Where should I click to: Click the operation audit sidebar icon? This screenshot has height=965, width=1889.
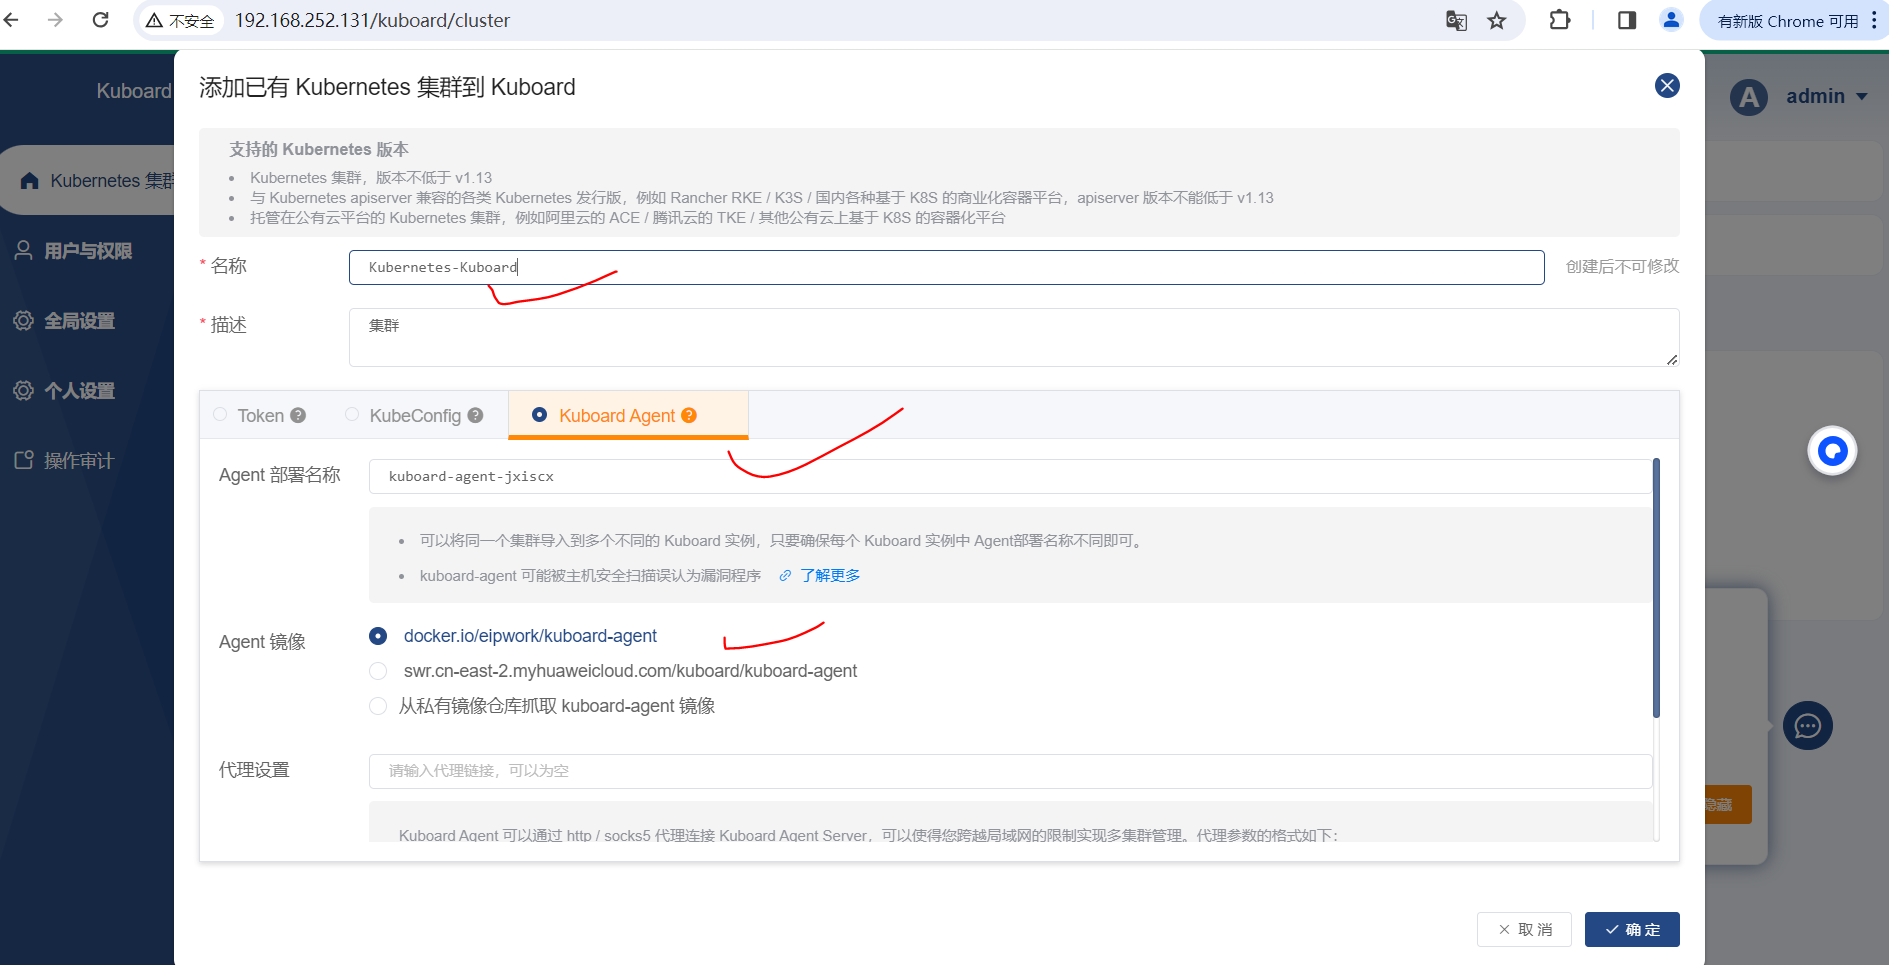click(x=23, y=460)
